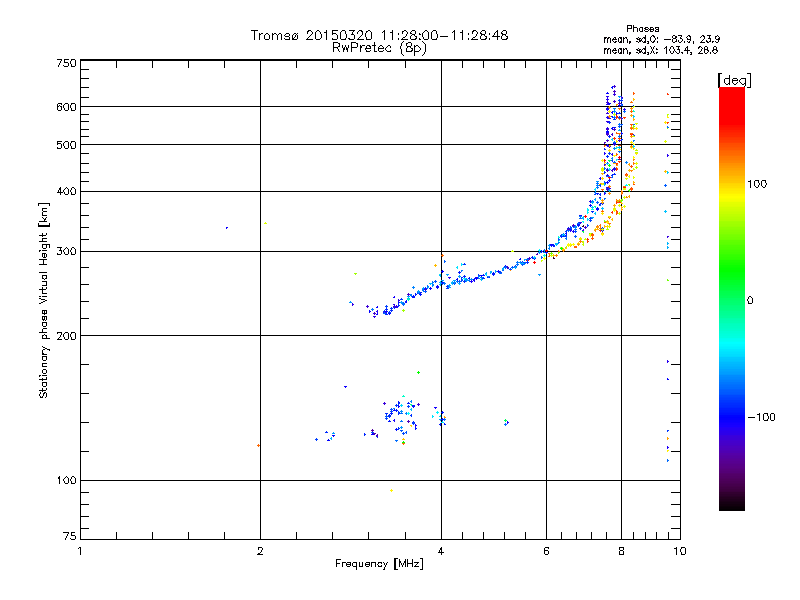Image resolution: width=800 pixels, height=600 pixels.
Task: Click the "Stationary phase Virtual Height [km]" axis title
Action: tap(44, 300)
